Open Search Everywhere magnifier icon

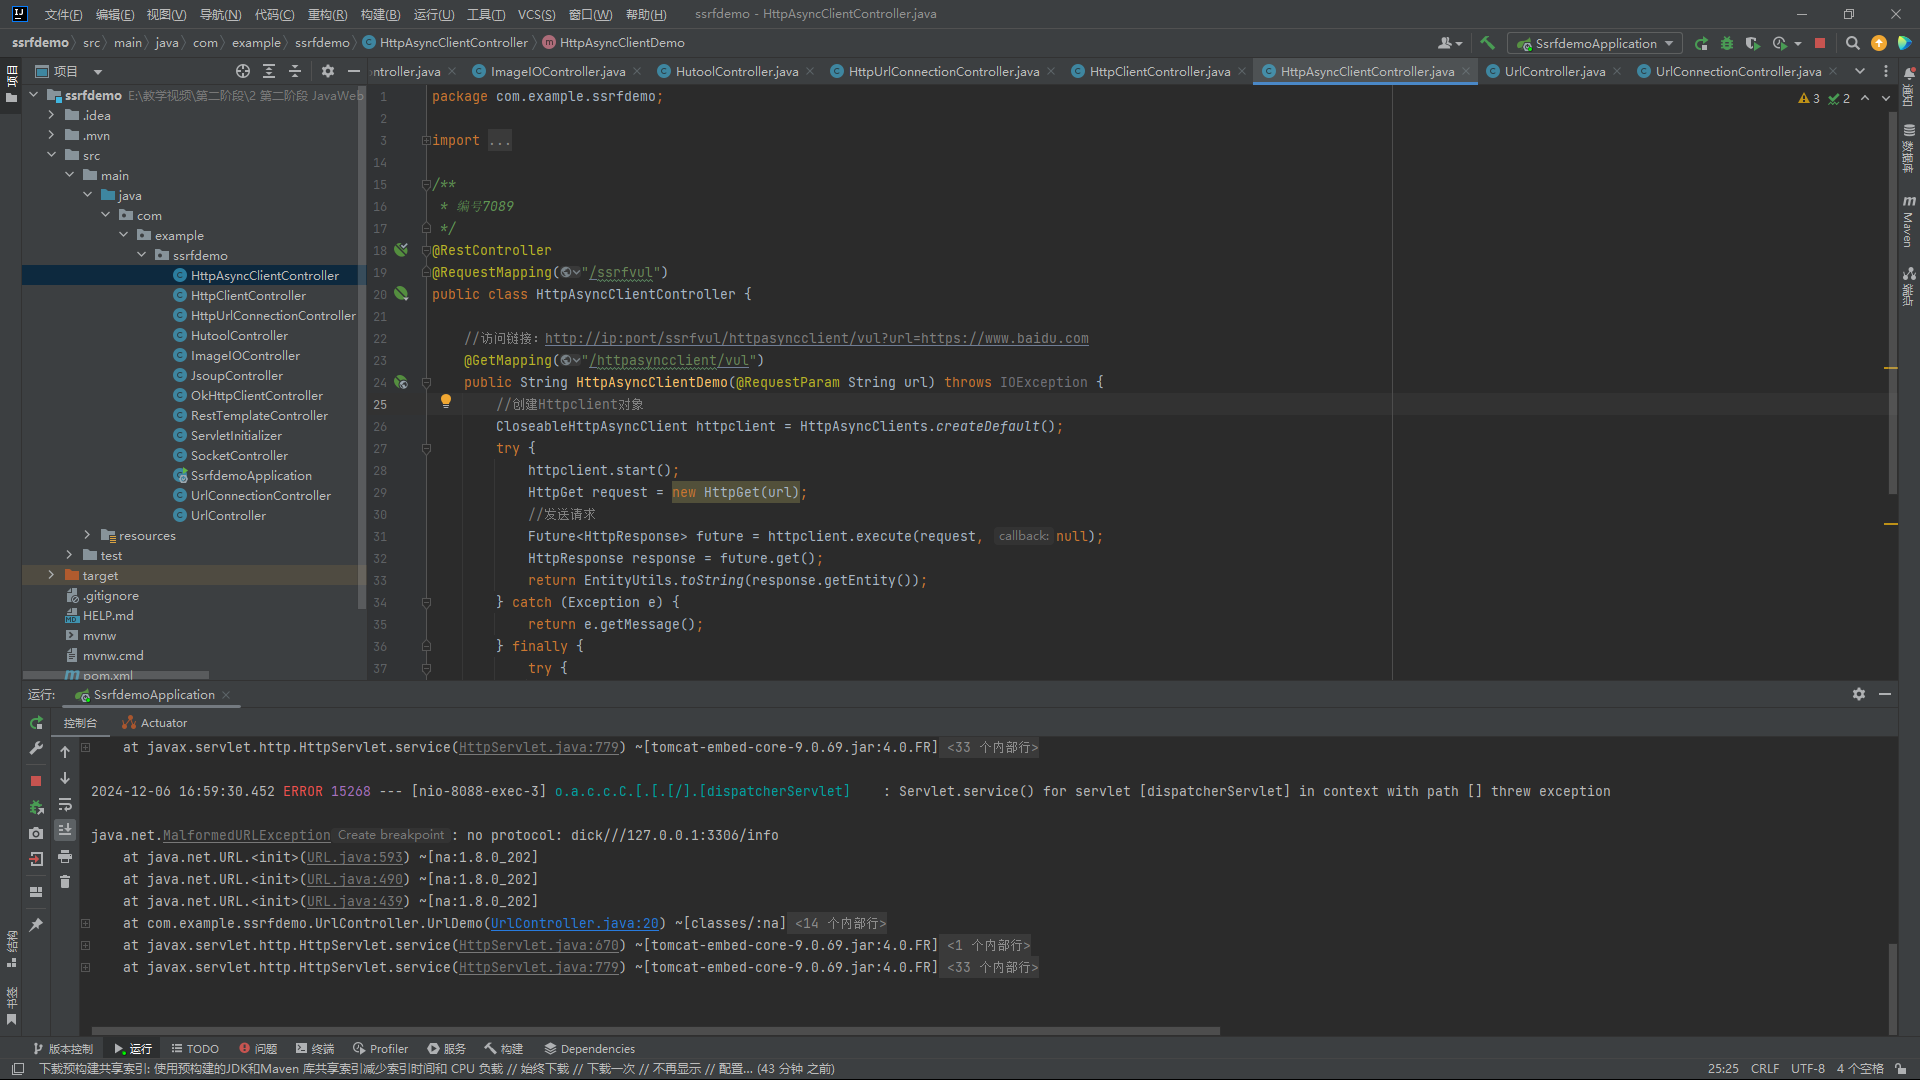point(1852,43)
